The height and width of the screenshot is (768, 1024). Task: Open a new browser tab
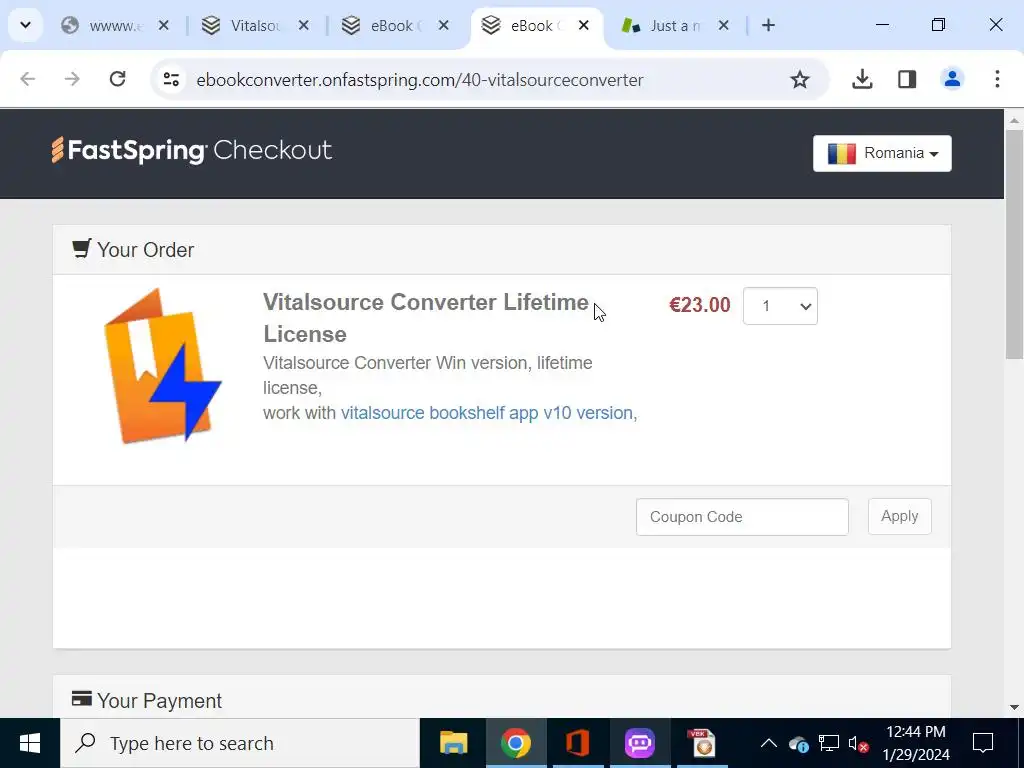[x=769, y=25]
